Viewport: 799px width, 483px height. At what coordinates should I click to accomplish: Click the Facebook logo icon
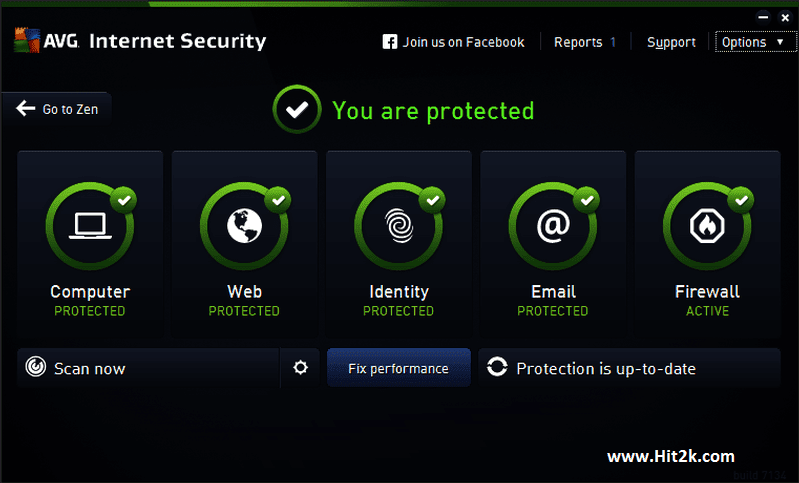tap(390, 42)
